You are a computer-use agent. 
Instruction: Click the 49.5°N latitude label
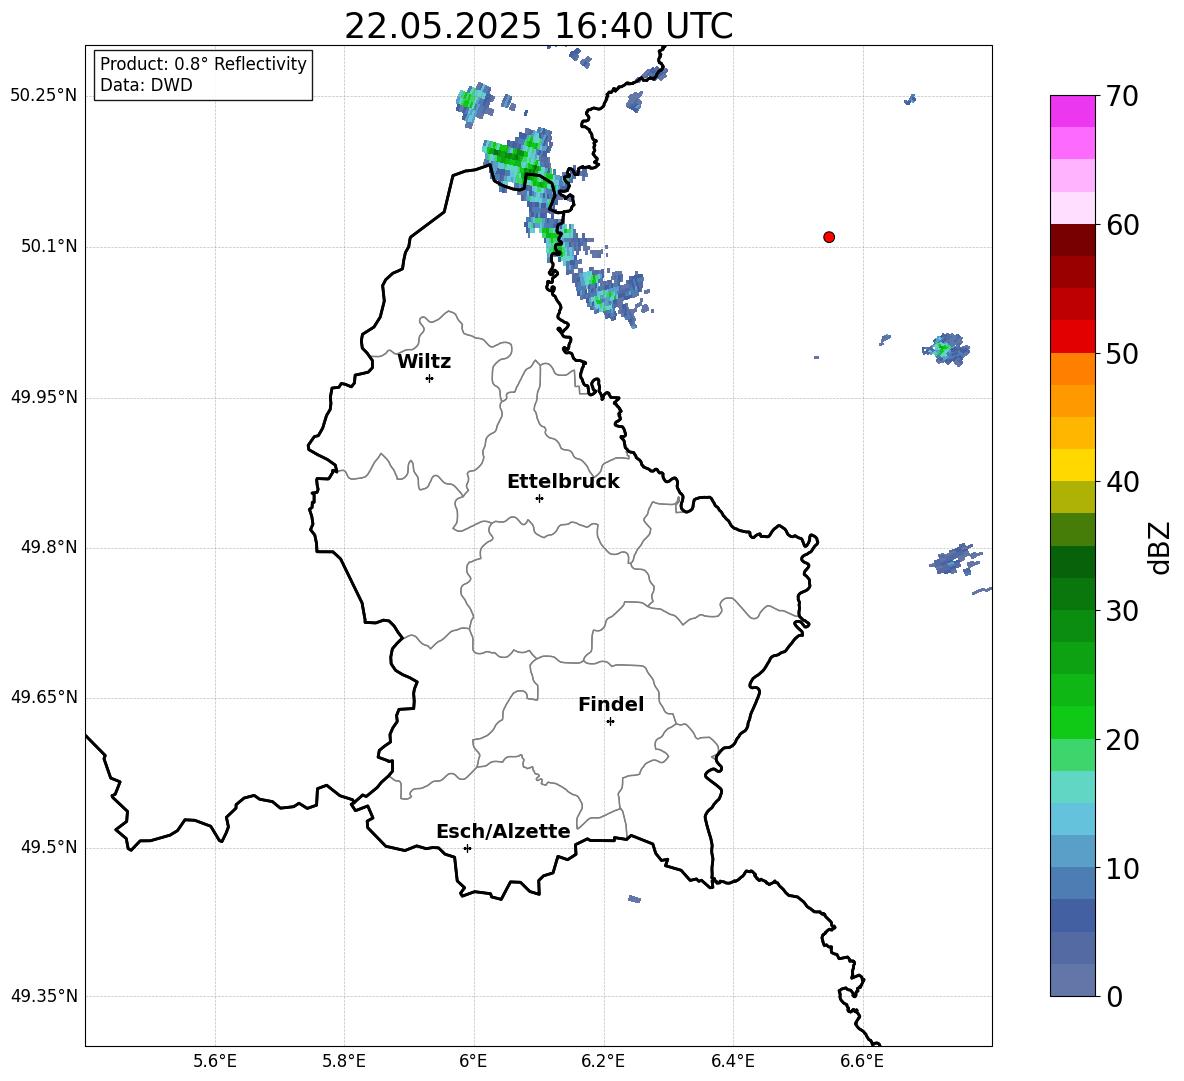(x=49, y=847)
